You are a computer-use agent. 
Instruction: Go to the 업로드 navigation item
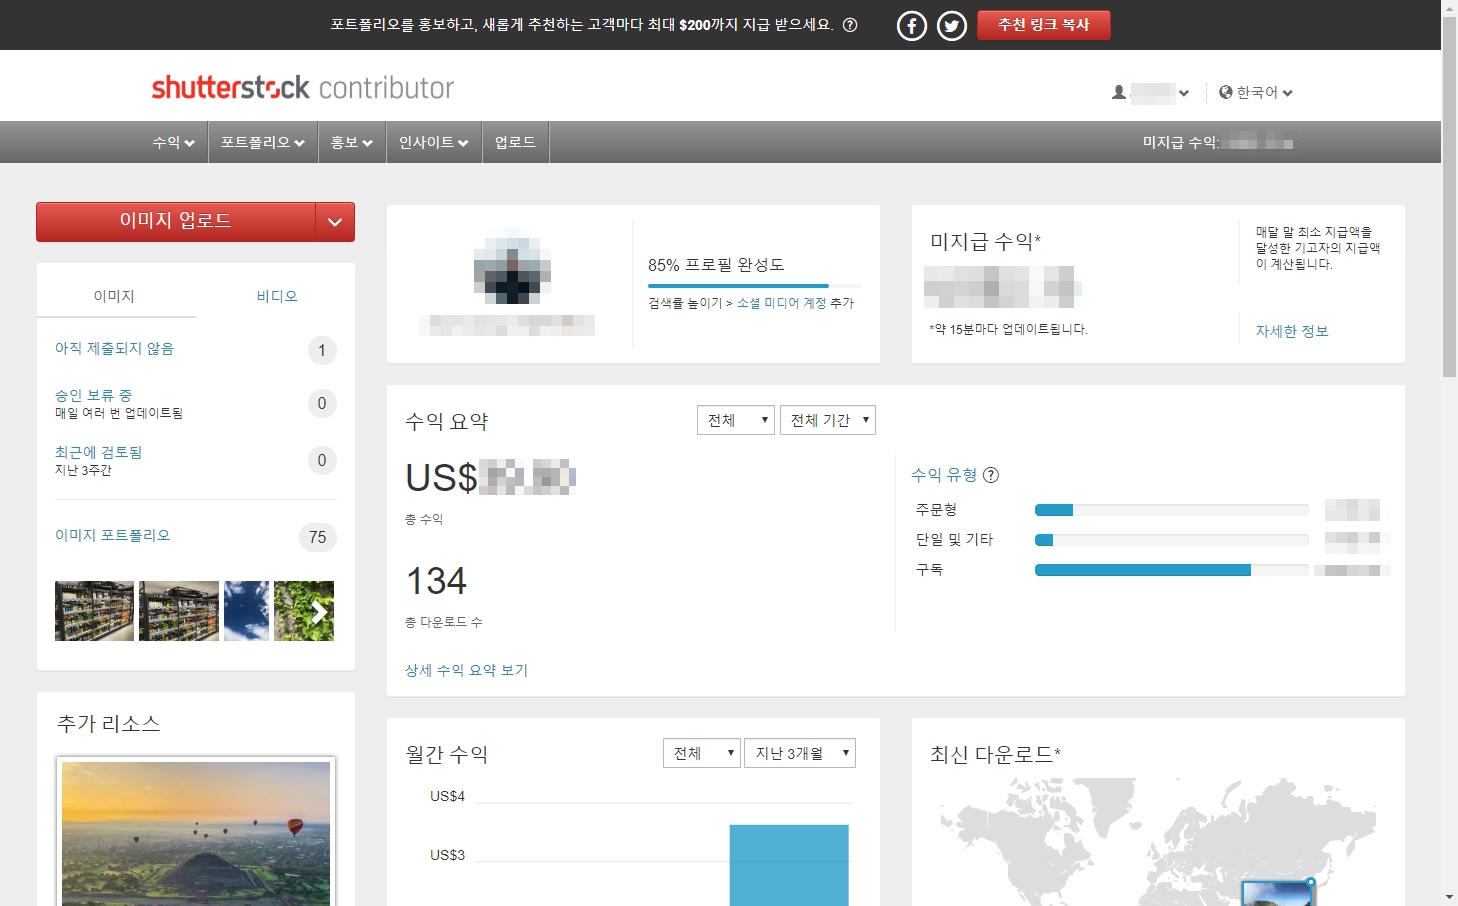pyautogui.click(x=515, y=143)
